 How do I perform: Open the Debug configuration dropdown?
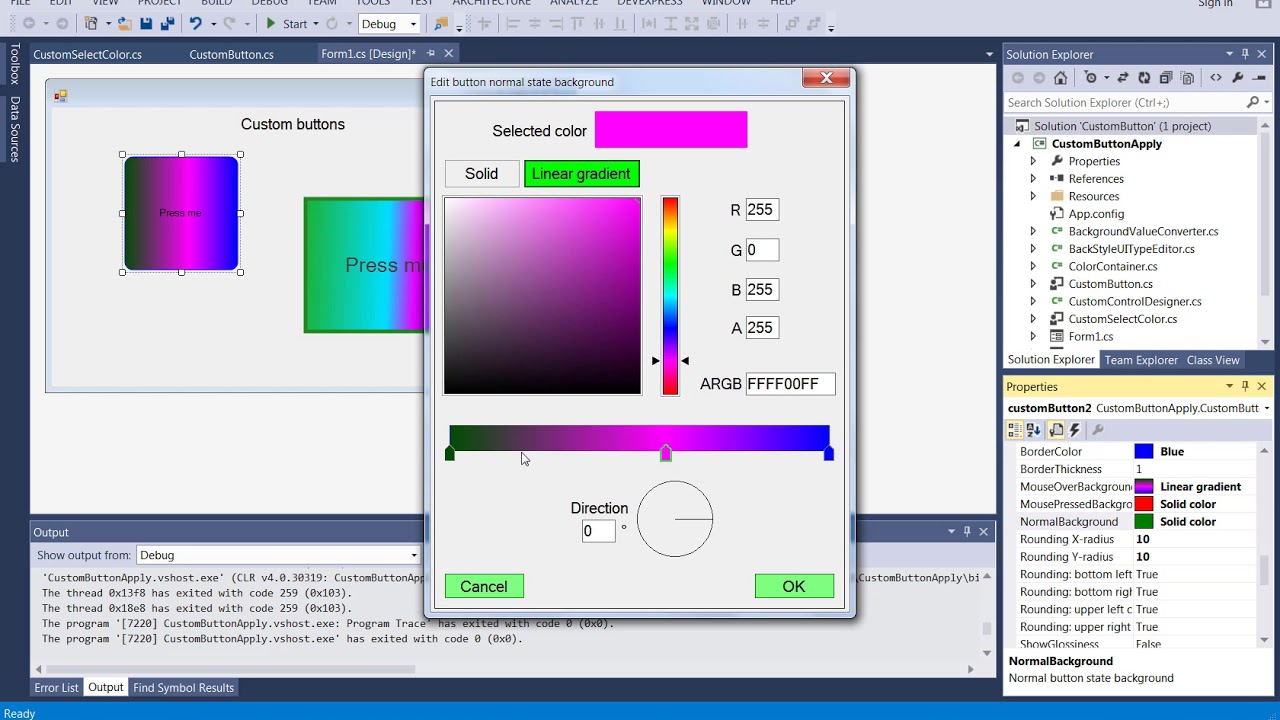click(x=413, y=24)
